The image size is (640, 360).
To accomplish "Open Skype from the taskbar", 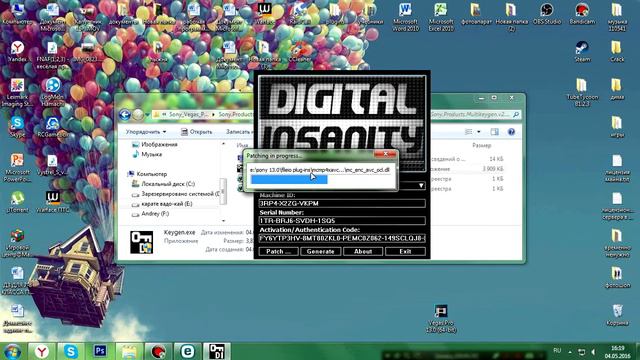I will tap(71, 351).
